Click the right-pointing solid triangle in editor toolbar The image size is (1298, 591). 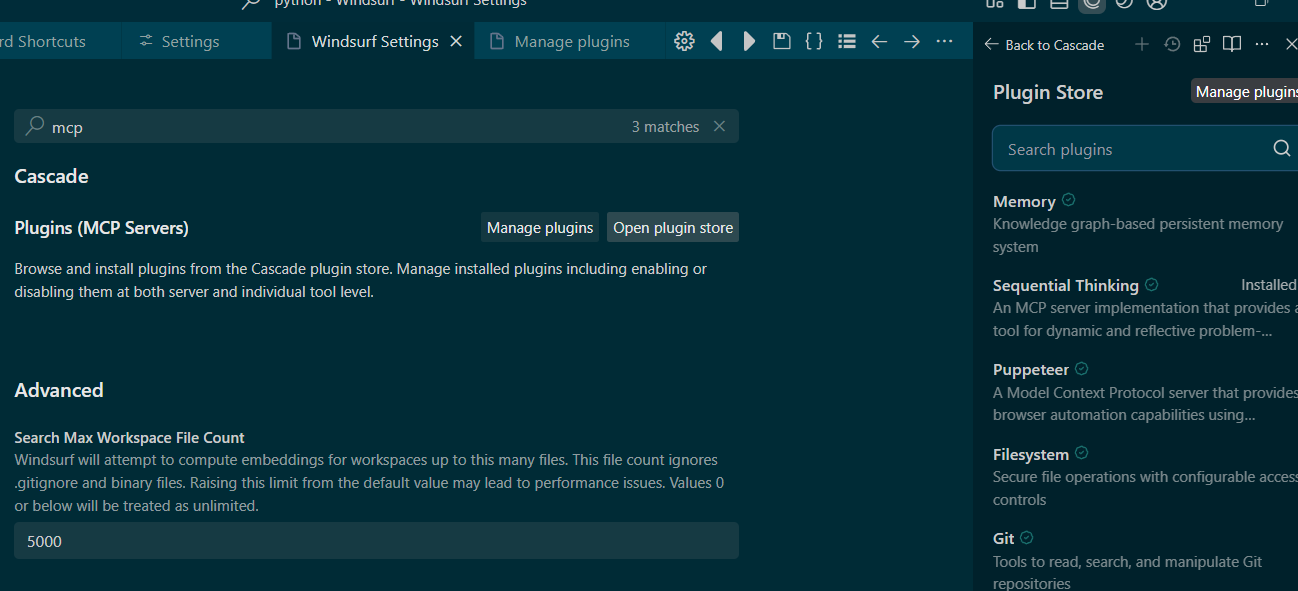(749, 41)
